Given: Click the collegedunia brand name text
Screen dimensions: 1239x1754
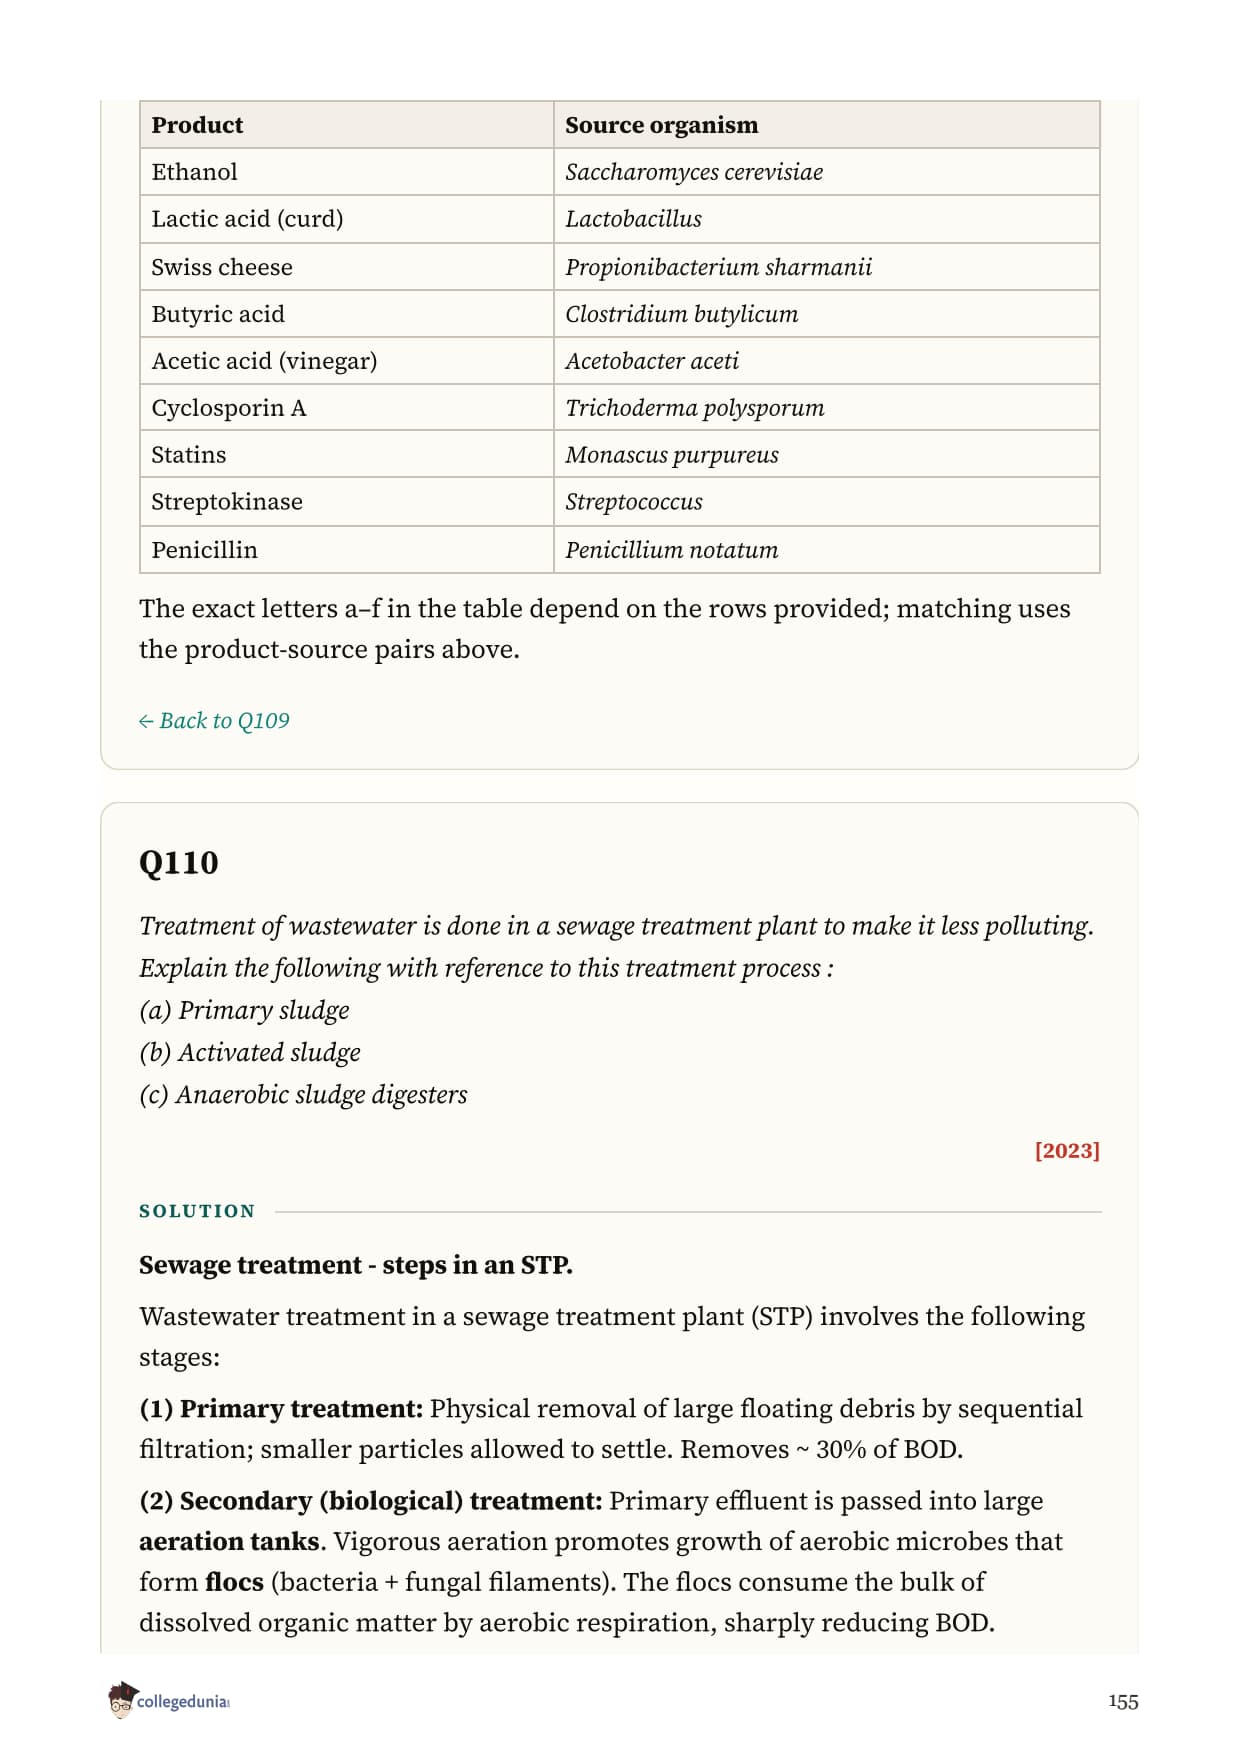Looking at the screenshot, I should (183, 1702).
